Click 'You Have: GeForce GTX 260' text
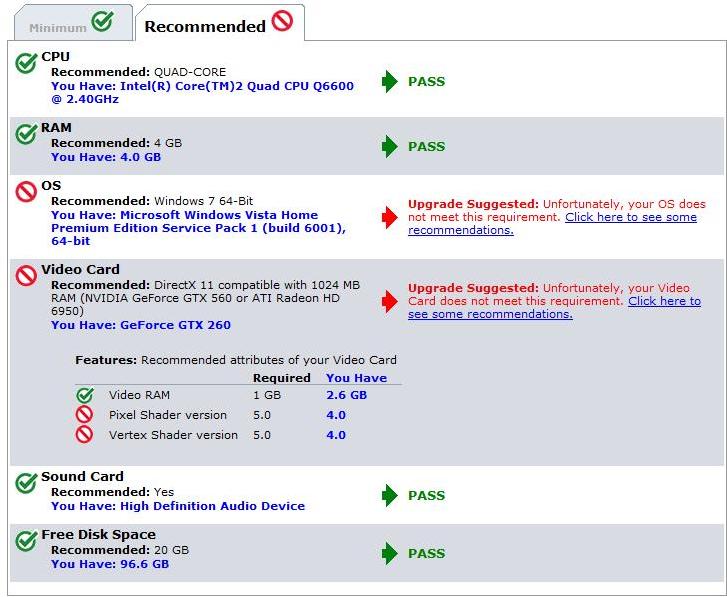The height and width of the screenshot is (597, 727). click(x=141, y=325)
